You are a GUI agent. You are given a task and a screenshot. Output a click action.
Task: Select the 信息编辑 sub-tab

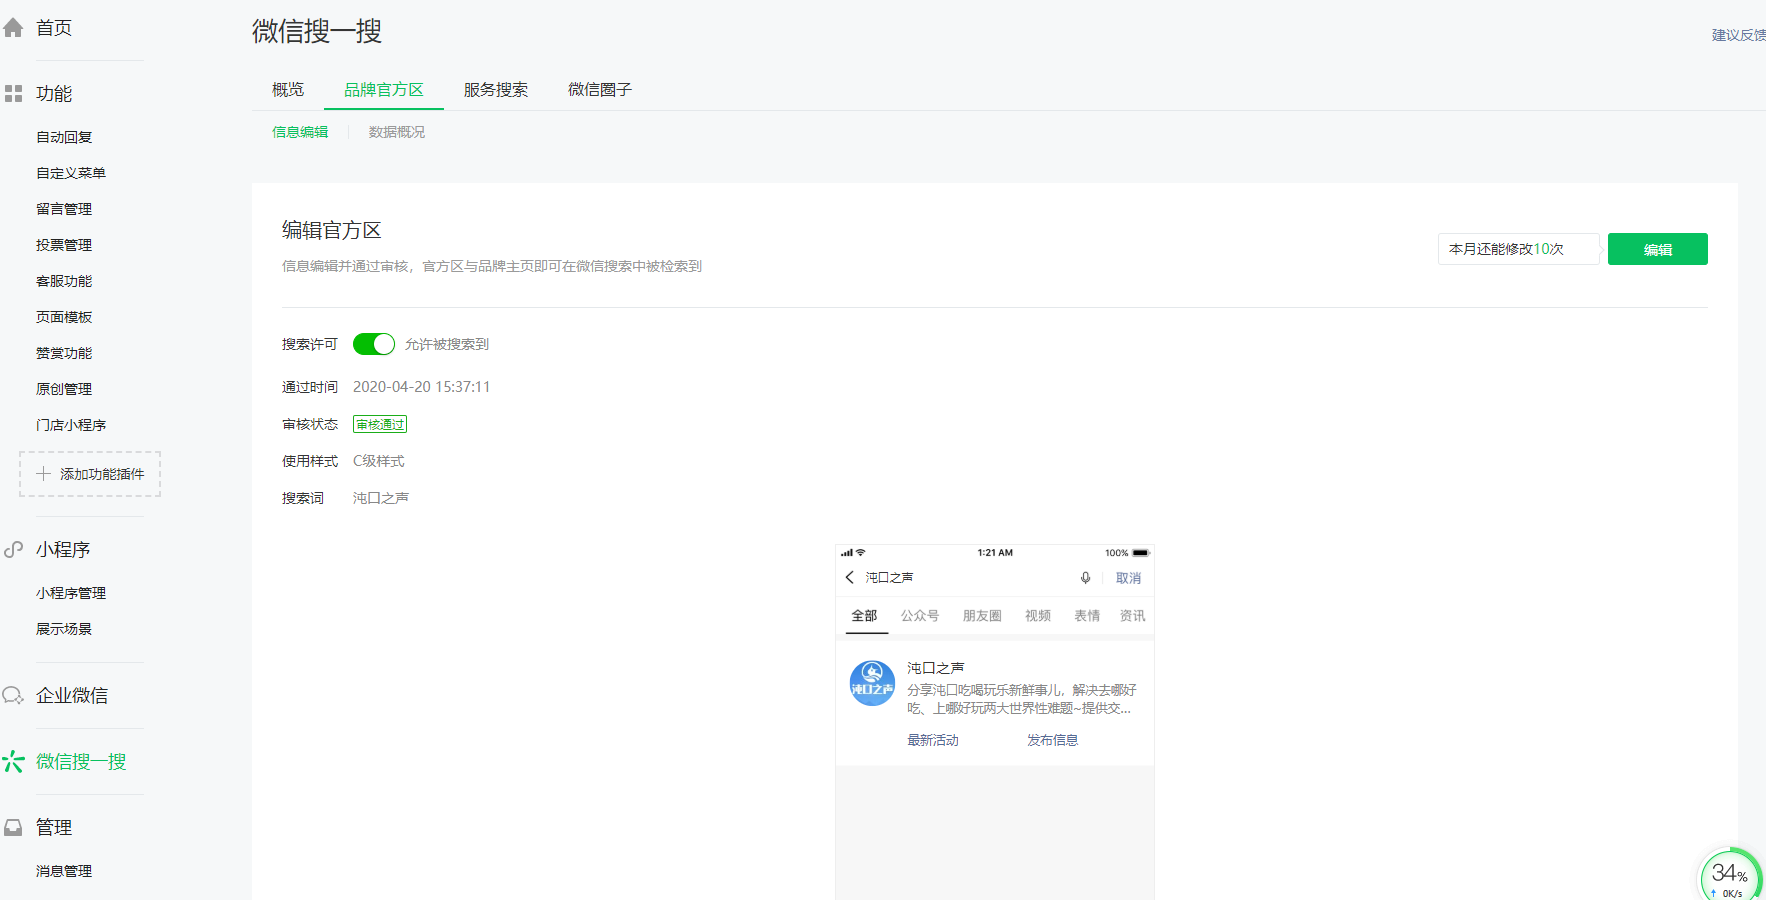[300, 132]
